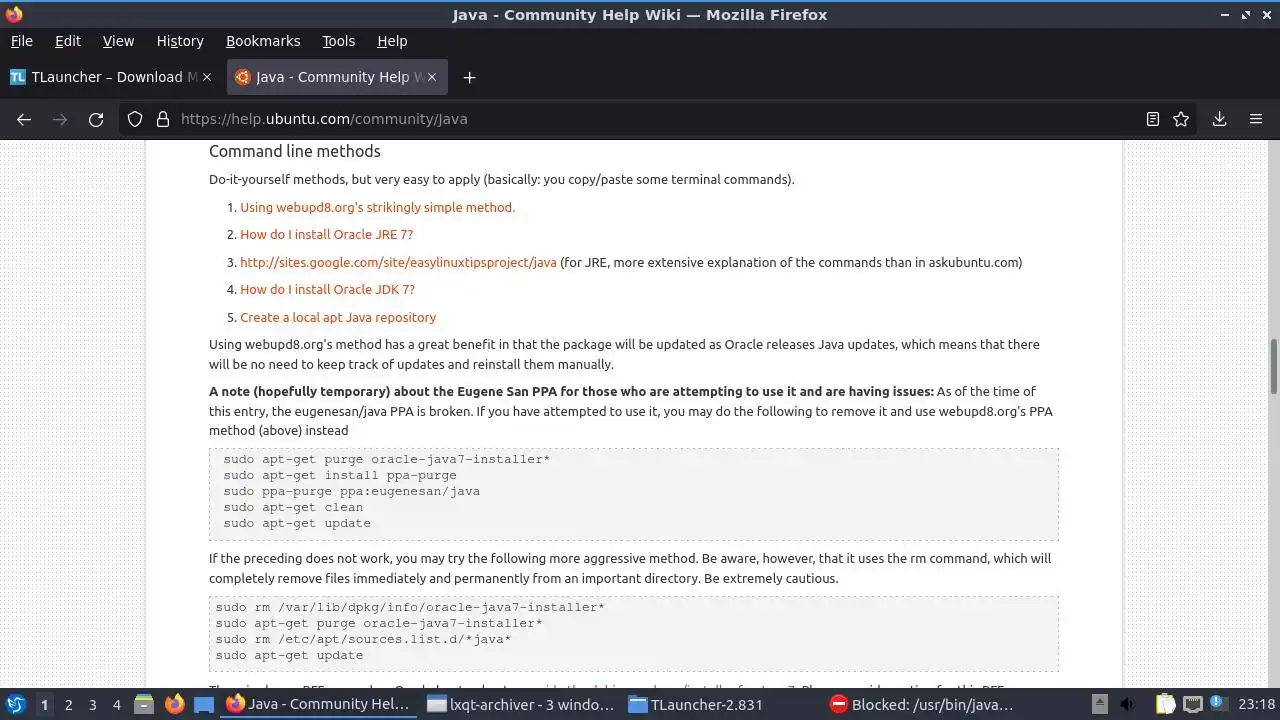Viewport: 1280px width, 720px height.
Task: Open webupd8.org's strikingly simple method link
Action: tap(377, 207)
